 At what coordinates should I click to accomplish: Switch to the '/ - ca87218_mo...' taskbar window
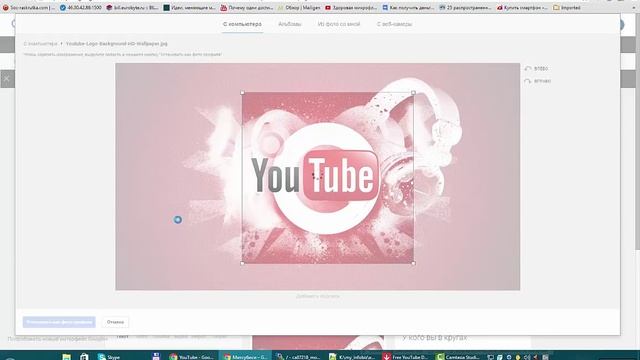[x=298, y=356]
